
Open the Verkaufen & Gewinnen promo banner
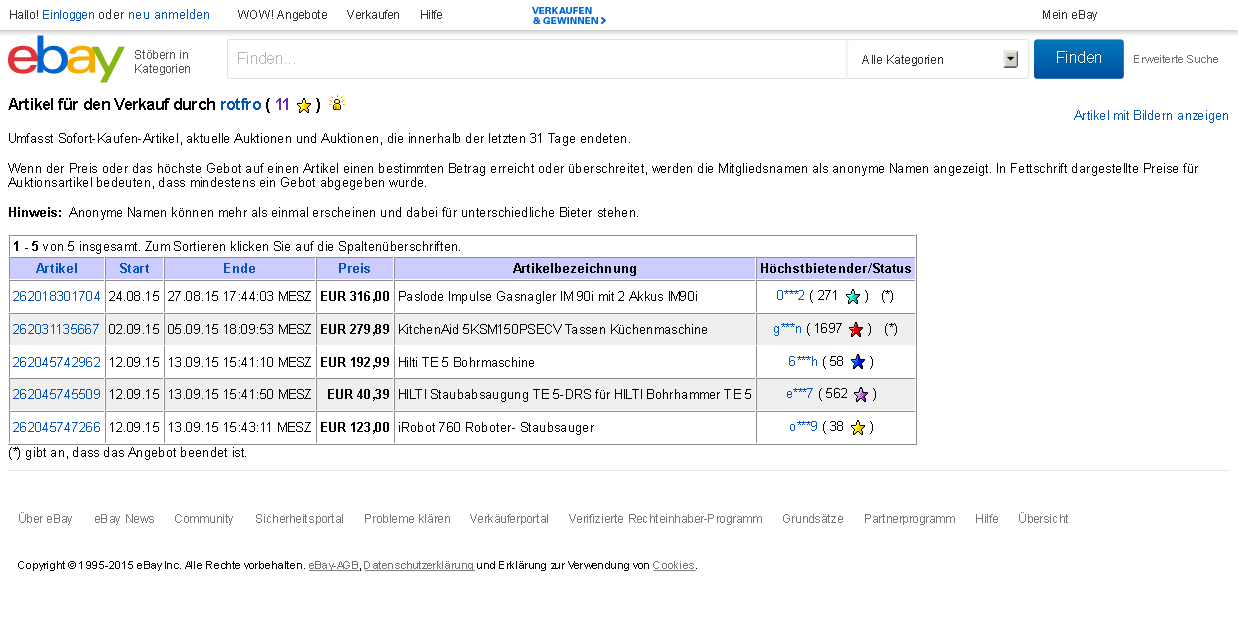pos(569,15)
